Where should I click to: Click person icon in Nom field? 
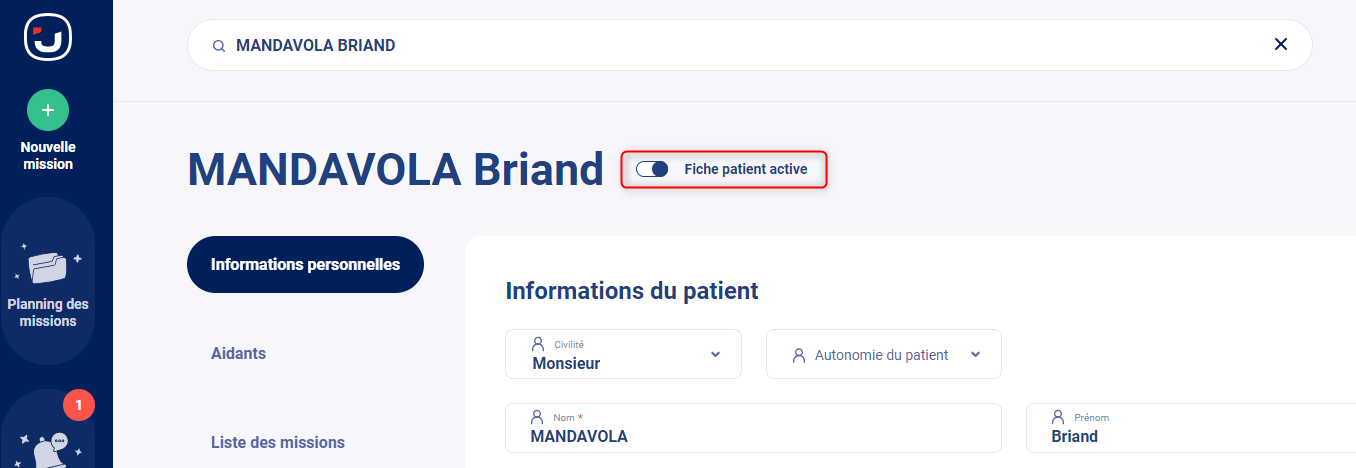[537, 416]
